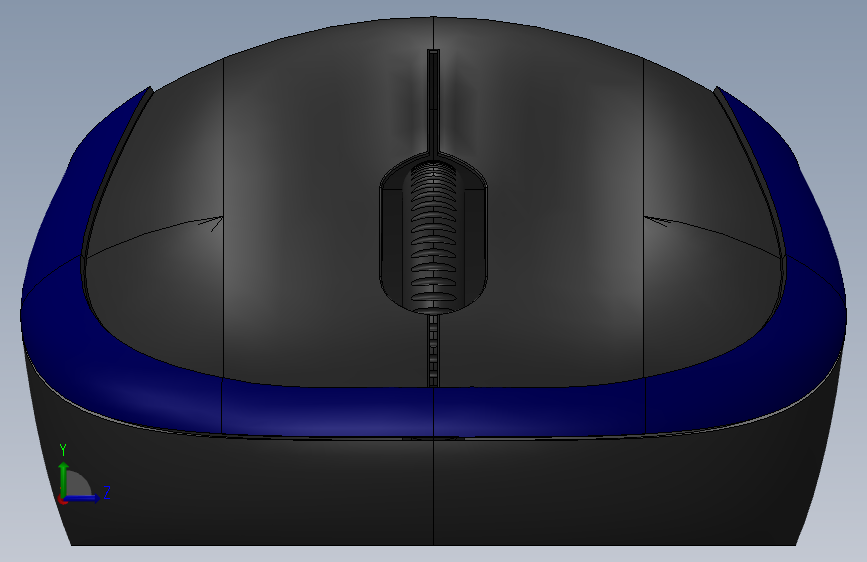The width and height of the screenshot is (867, 562).
Task: Select the blue trim band at front center
Action: [434, 410]
